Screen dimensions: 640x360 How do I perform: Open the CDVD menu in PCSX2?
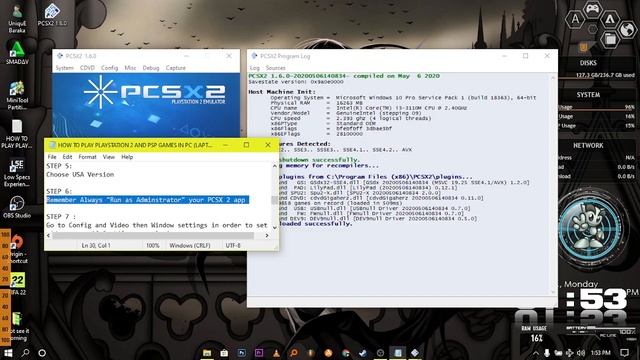pyautogui.click(x=87, y=68)
